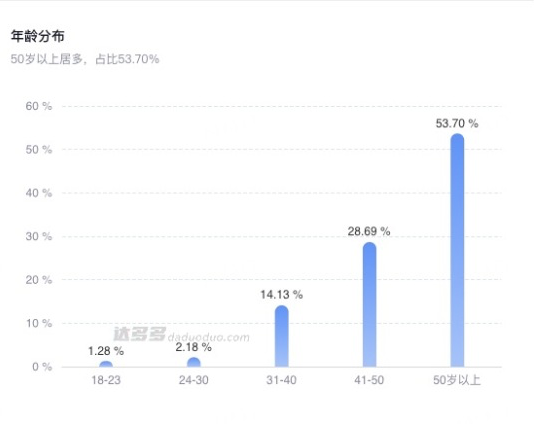Click the daduoduo.com watermark
The image size is (534, 424).
tap(209, 337)
